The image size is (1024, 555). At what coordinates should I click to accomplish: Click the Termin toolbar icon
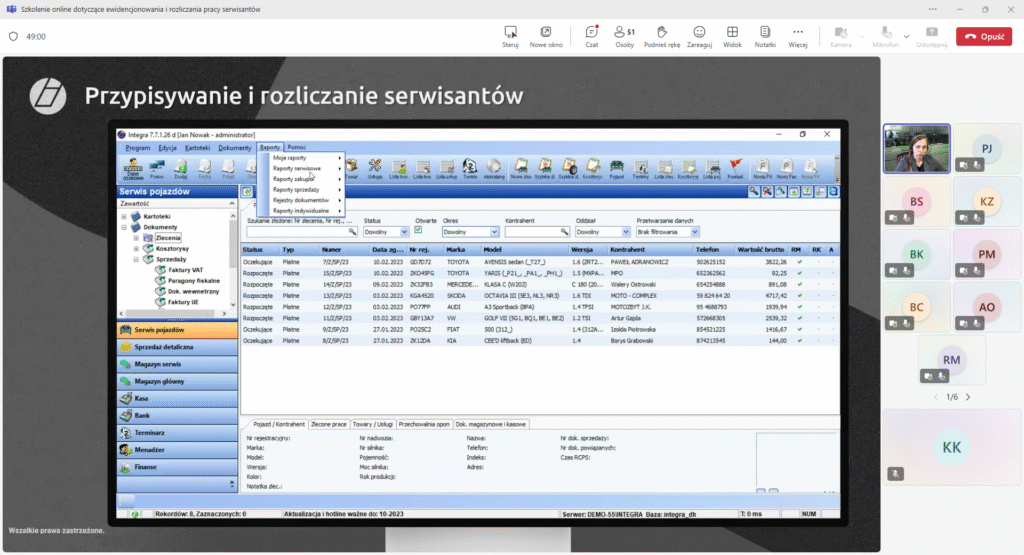tap(470, 169)
